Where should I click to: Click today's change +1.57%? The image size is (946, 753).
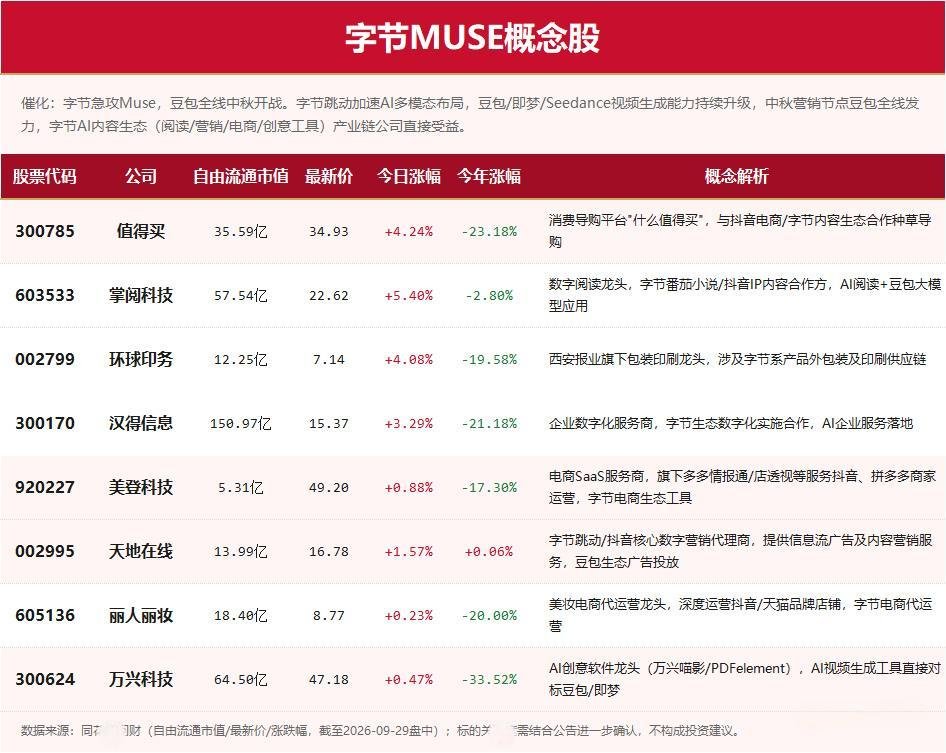coord(408,551)
